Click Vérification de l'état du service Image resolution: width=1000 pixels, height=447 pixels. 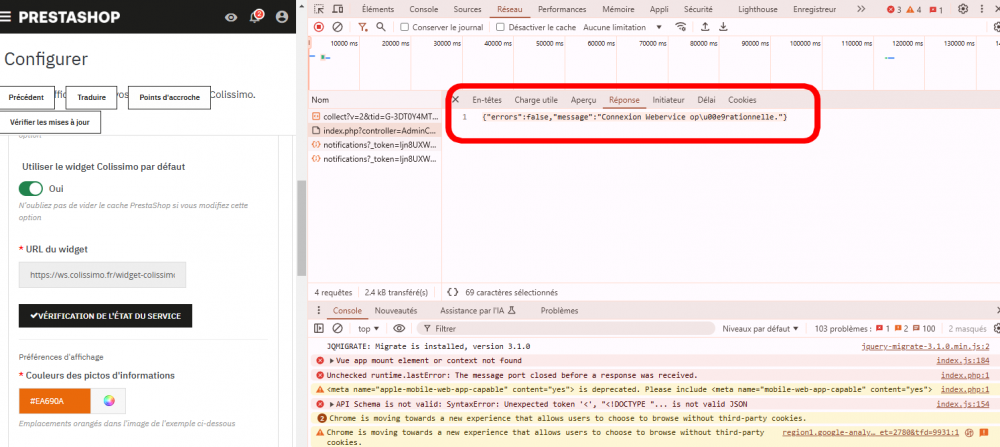click(105, 316)
